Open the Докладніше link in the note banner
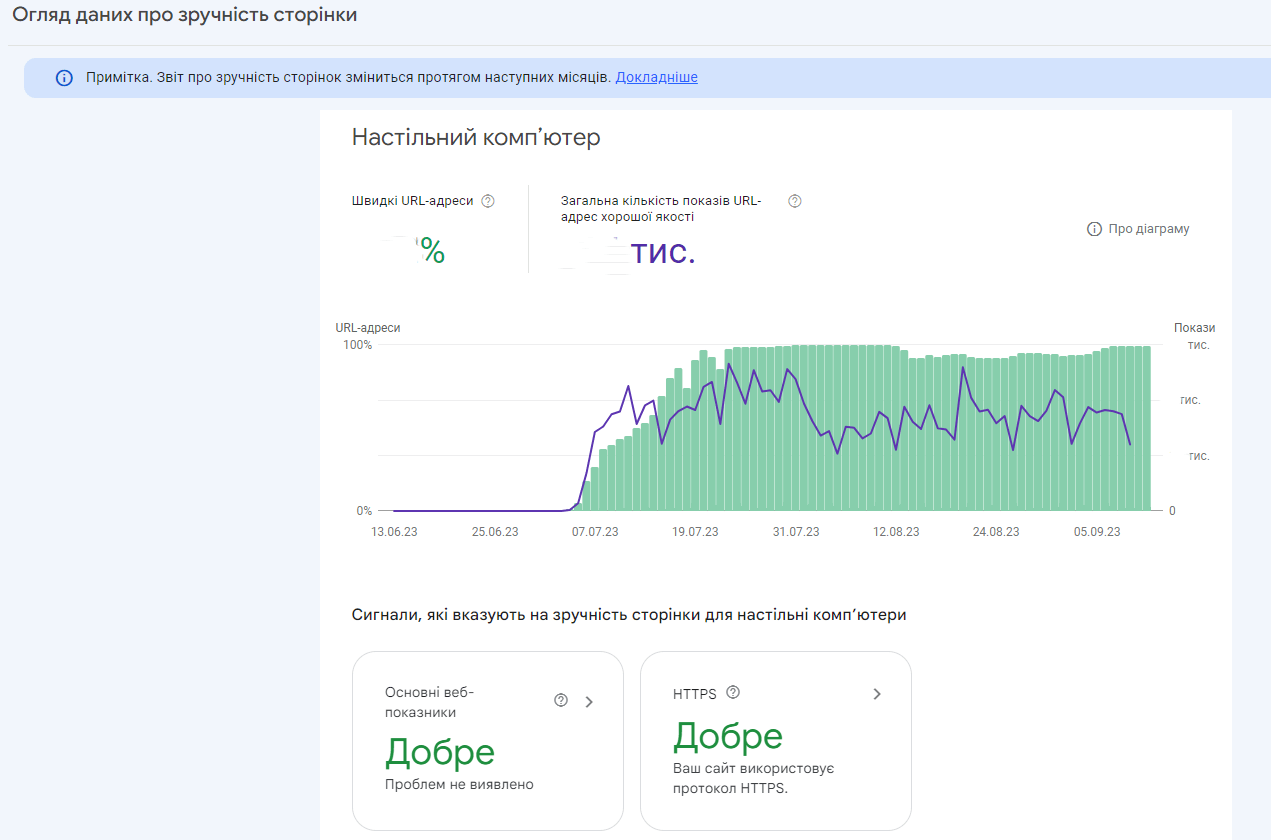 click(x=656, y=77)
